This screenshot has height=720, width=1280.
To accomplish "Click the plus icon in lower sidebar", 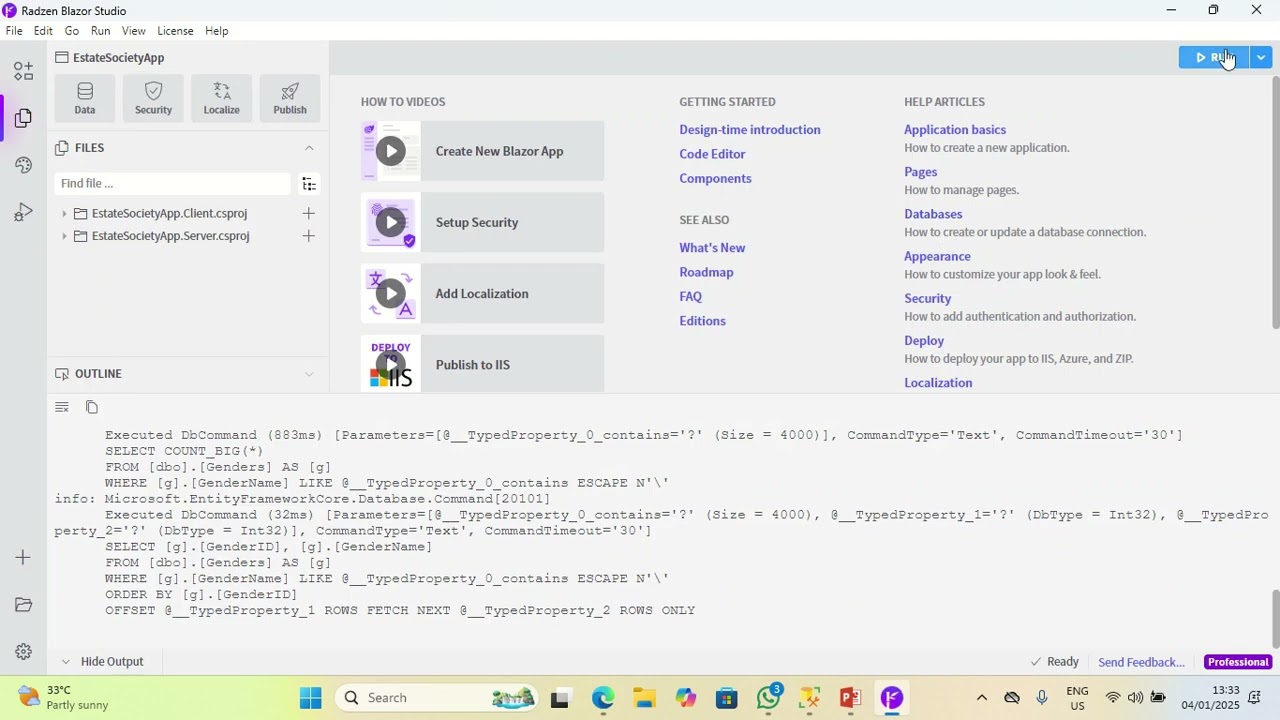I will pyautogui.click(x=23, y=557).
